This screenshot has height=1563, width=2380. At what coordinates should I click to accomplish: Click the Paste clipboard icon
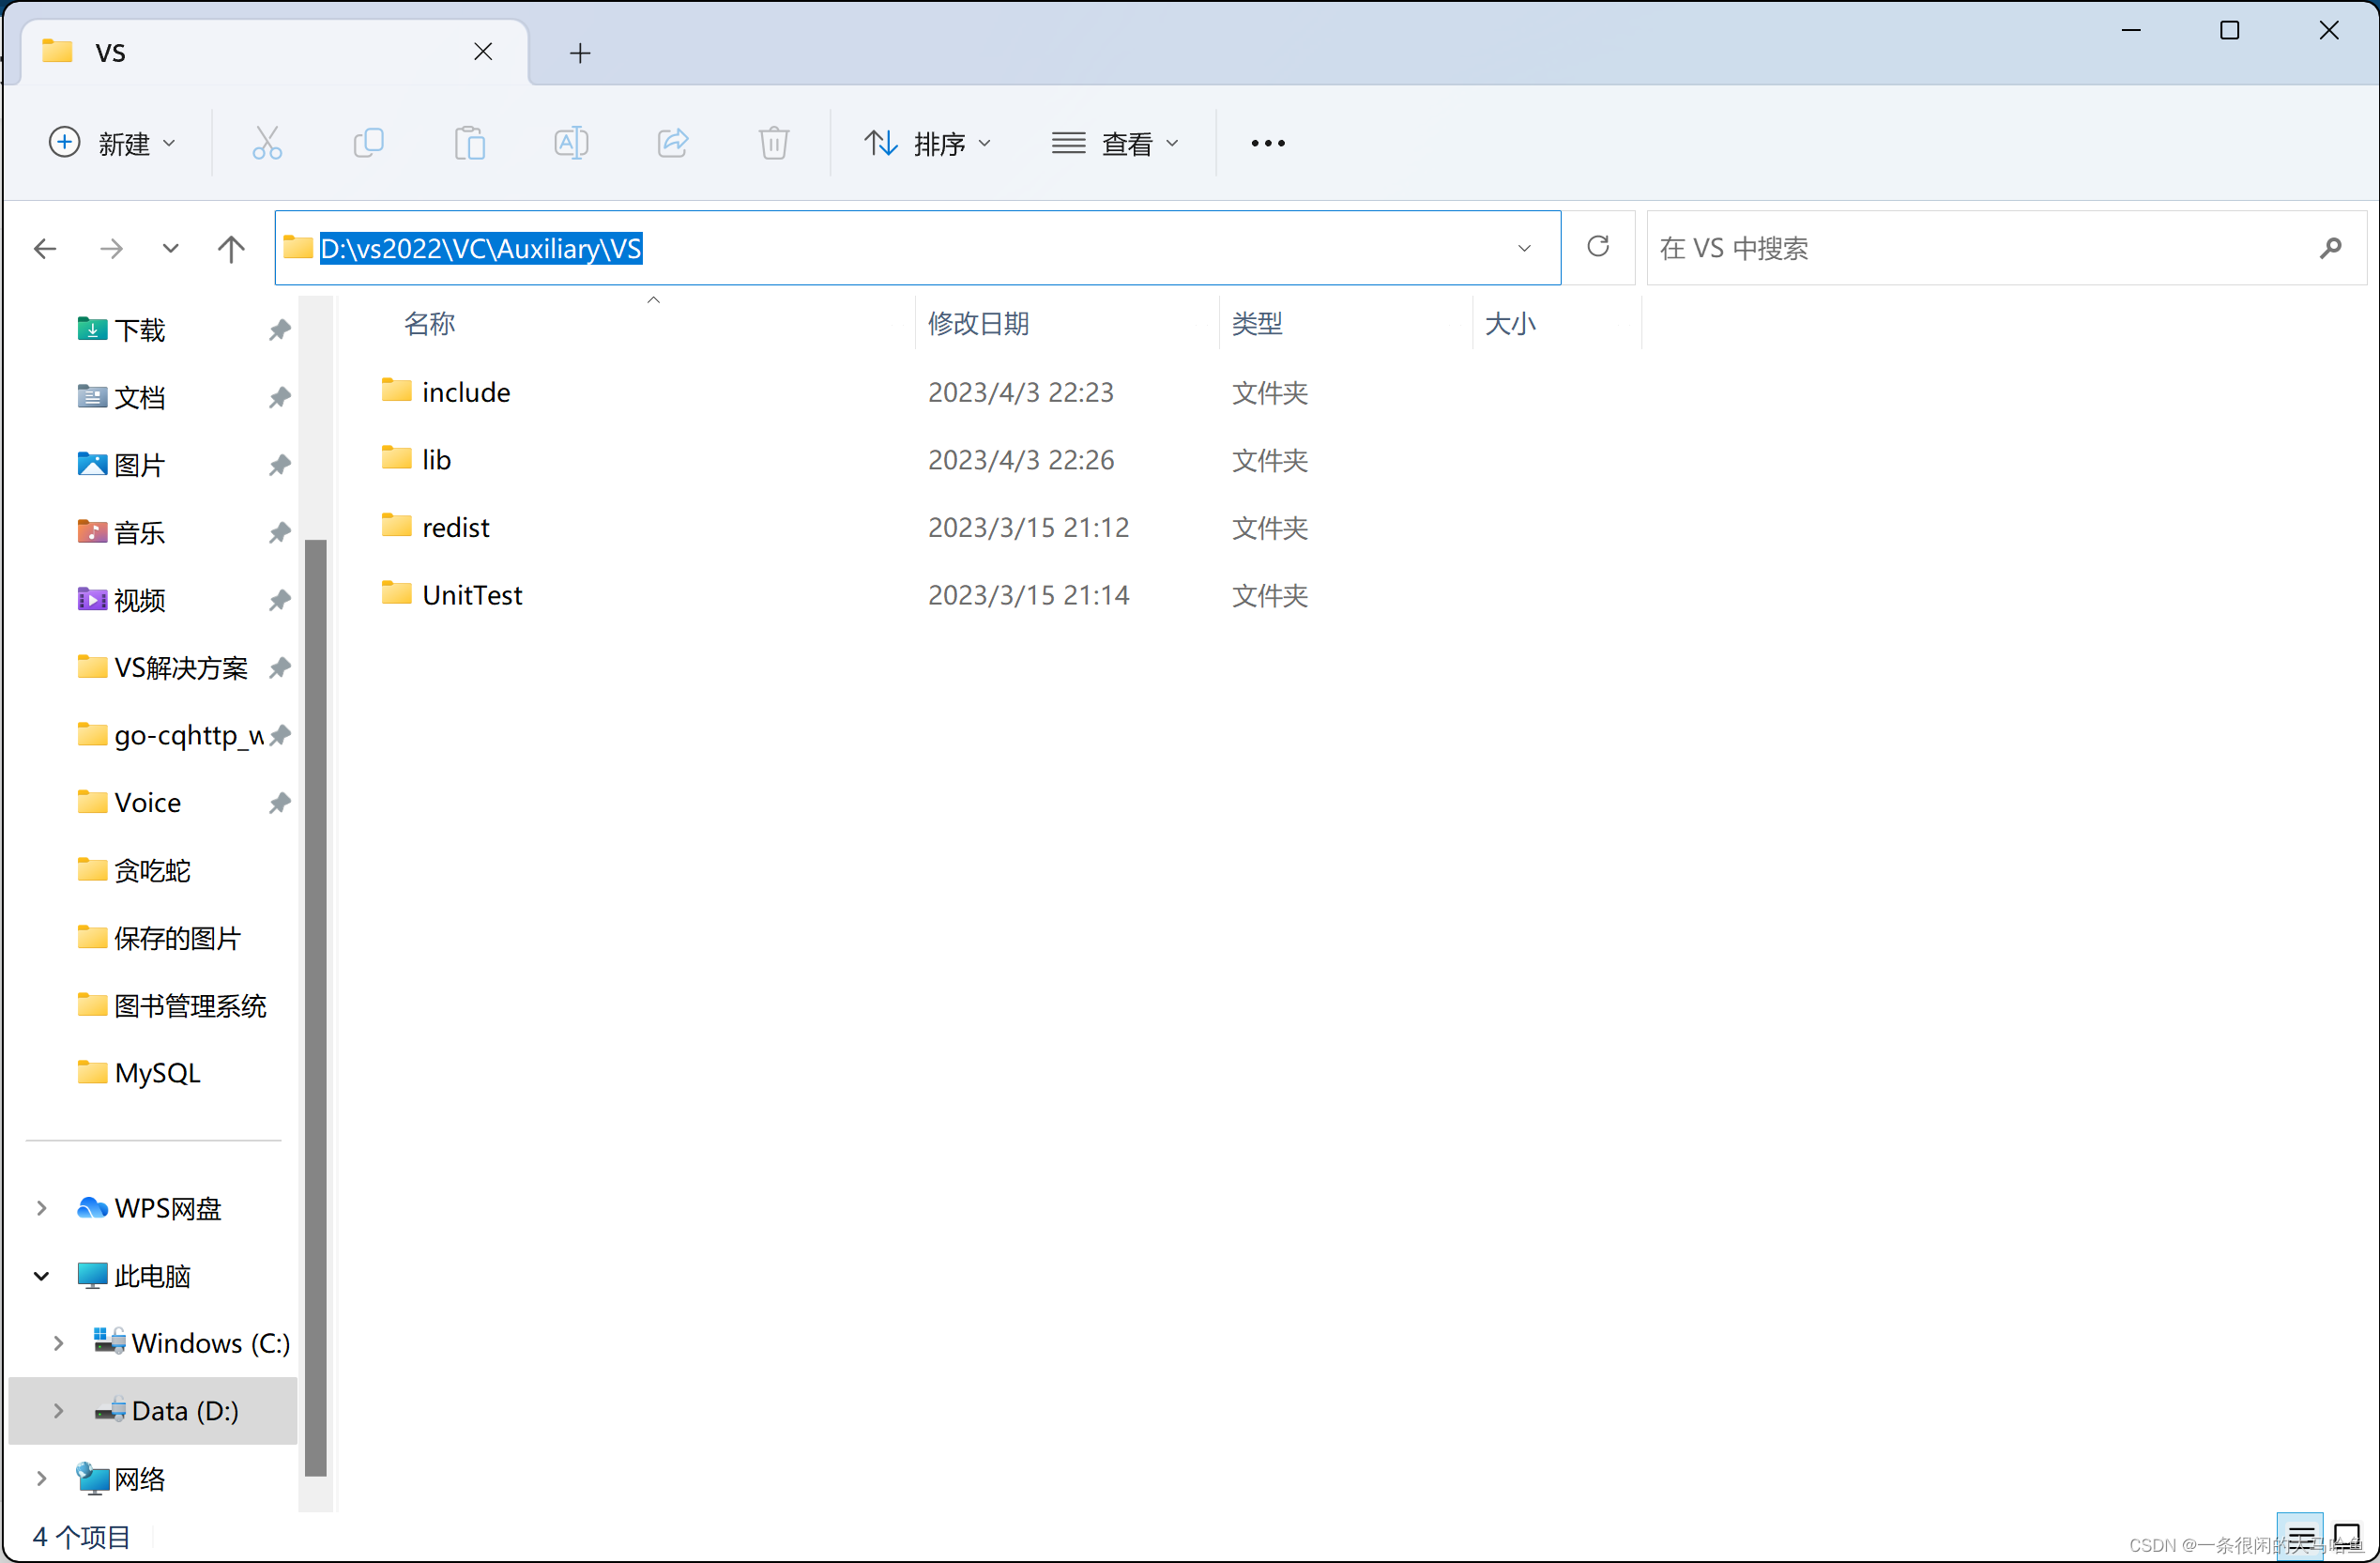[470, 143]
